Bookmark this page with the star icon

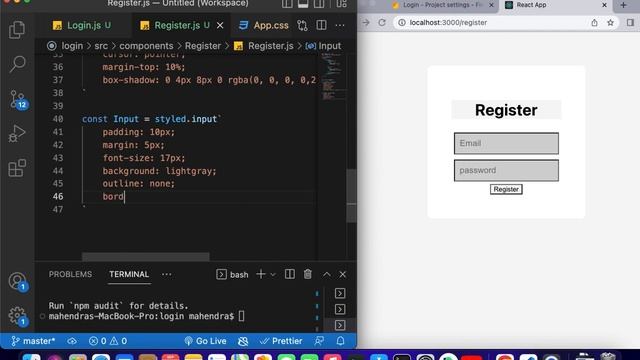pyautogui.click(x=610, y=22)
